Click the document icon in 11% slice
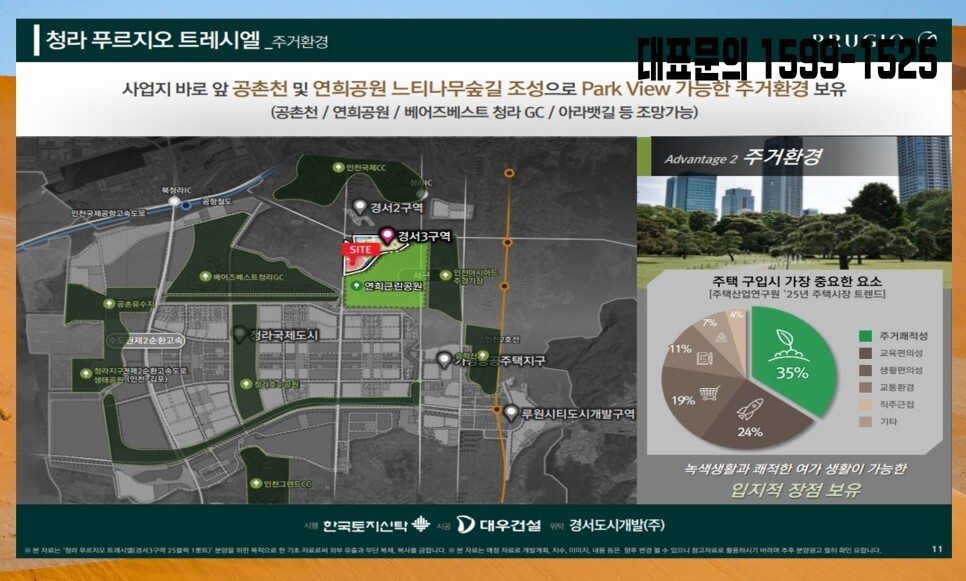 [x=705, y=358]
